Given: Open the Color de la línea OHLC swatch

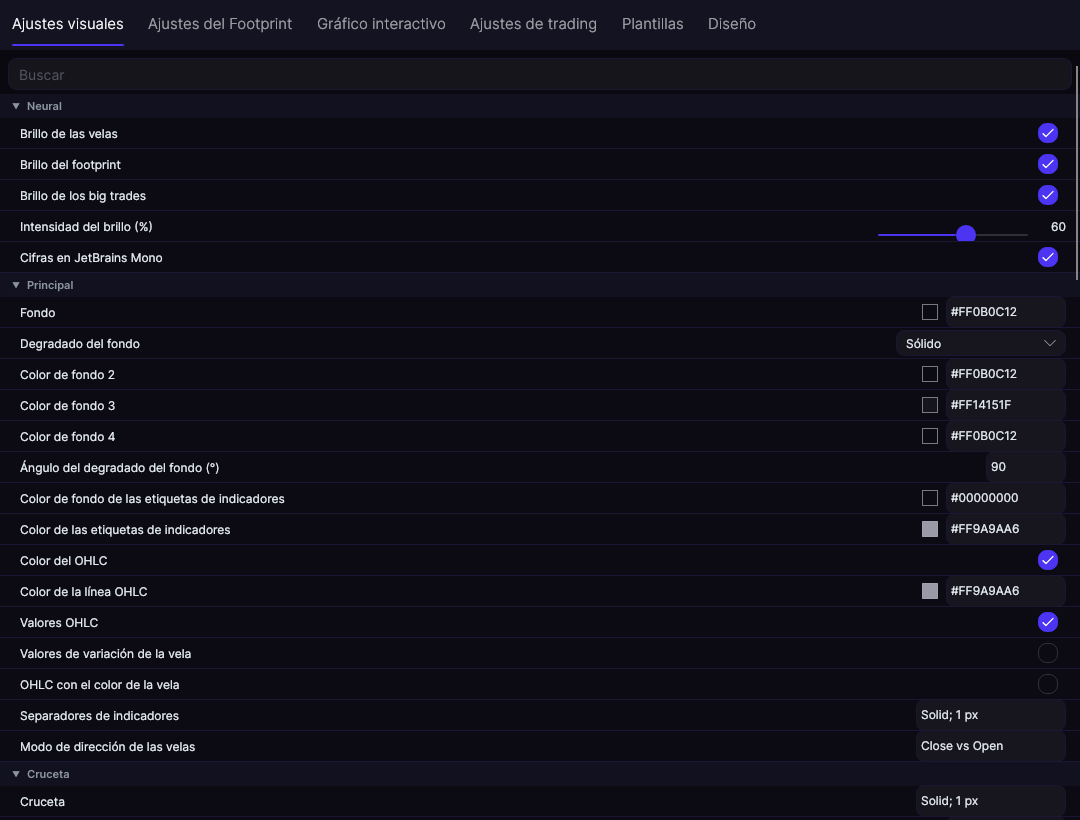Looking at the screenshot, I should coord(929,591).
